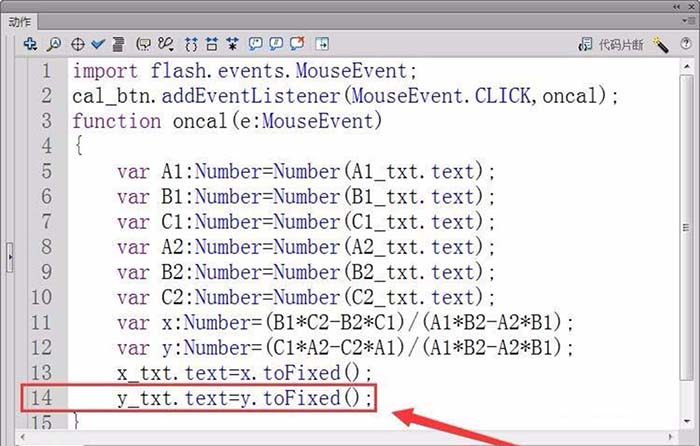The height and width of the screenshot is (446, 700).
Task: Click the closing brace on line 15
Action: pyautogui.click(x=77, y=421)
